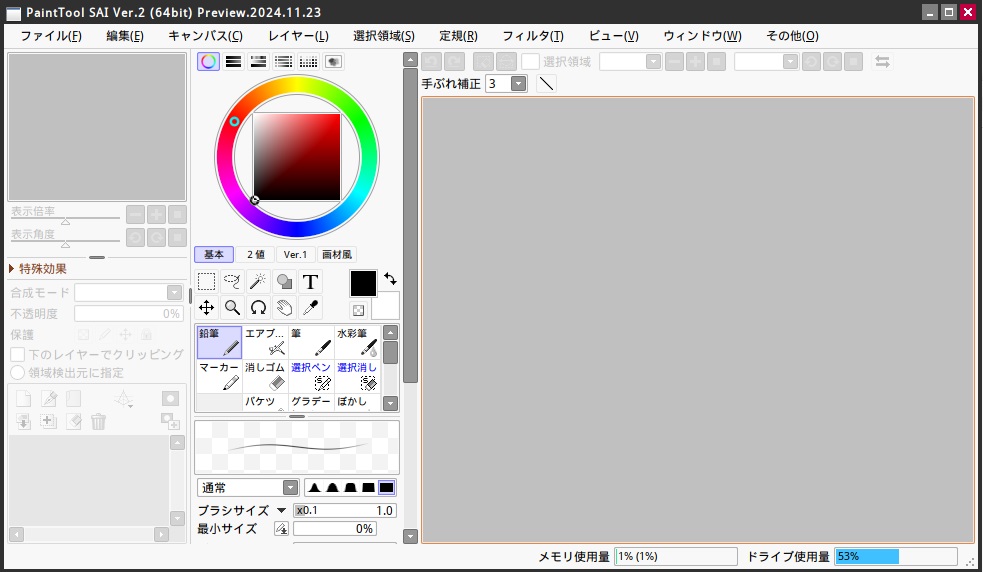Activate the Zoom magnifier tool
The width and height of the screenshot is (983, 572).
click(232, 307)
